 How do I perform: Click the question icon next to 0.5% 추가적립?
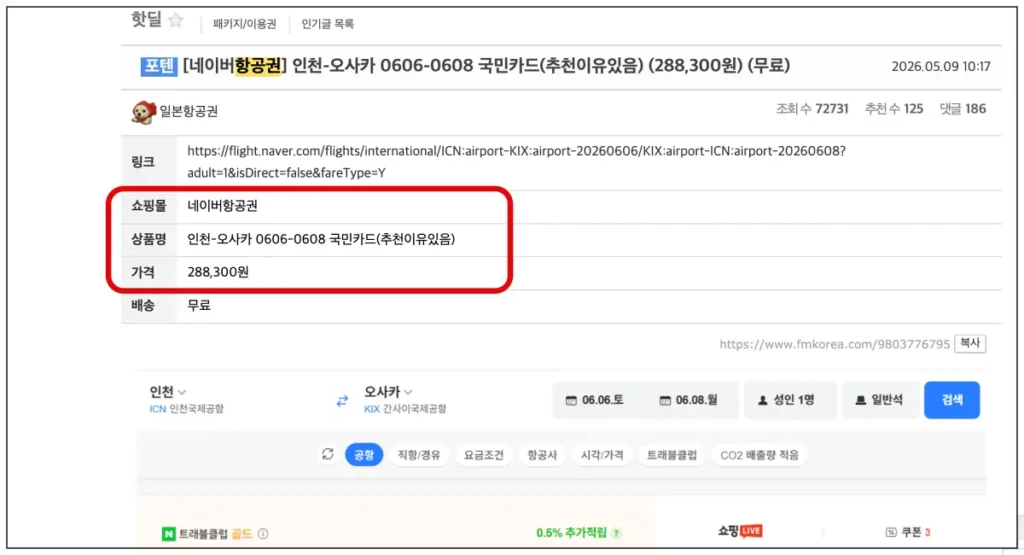[x=616, y=533]
